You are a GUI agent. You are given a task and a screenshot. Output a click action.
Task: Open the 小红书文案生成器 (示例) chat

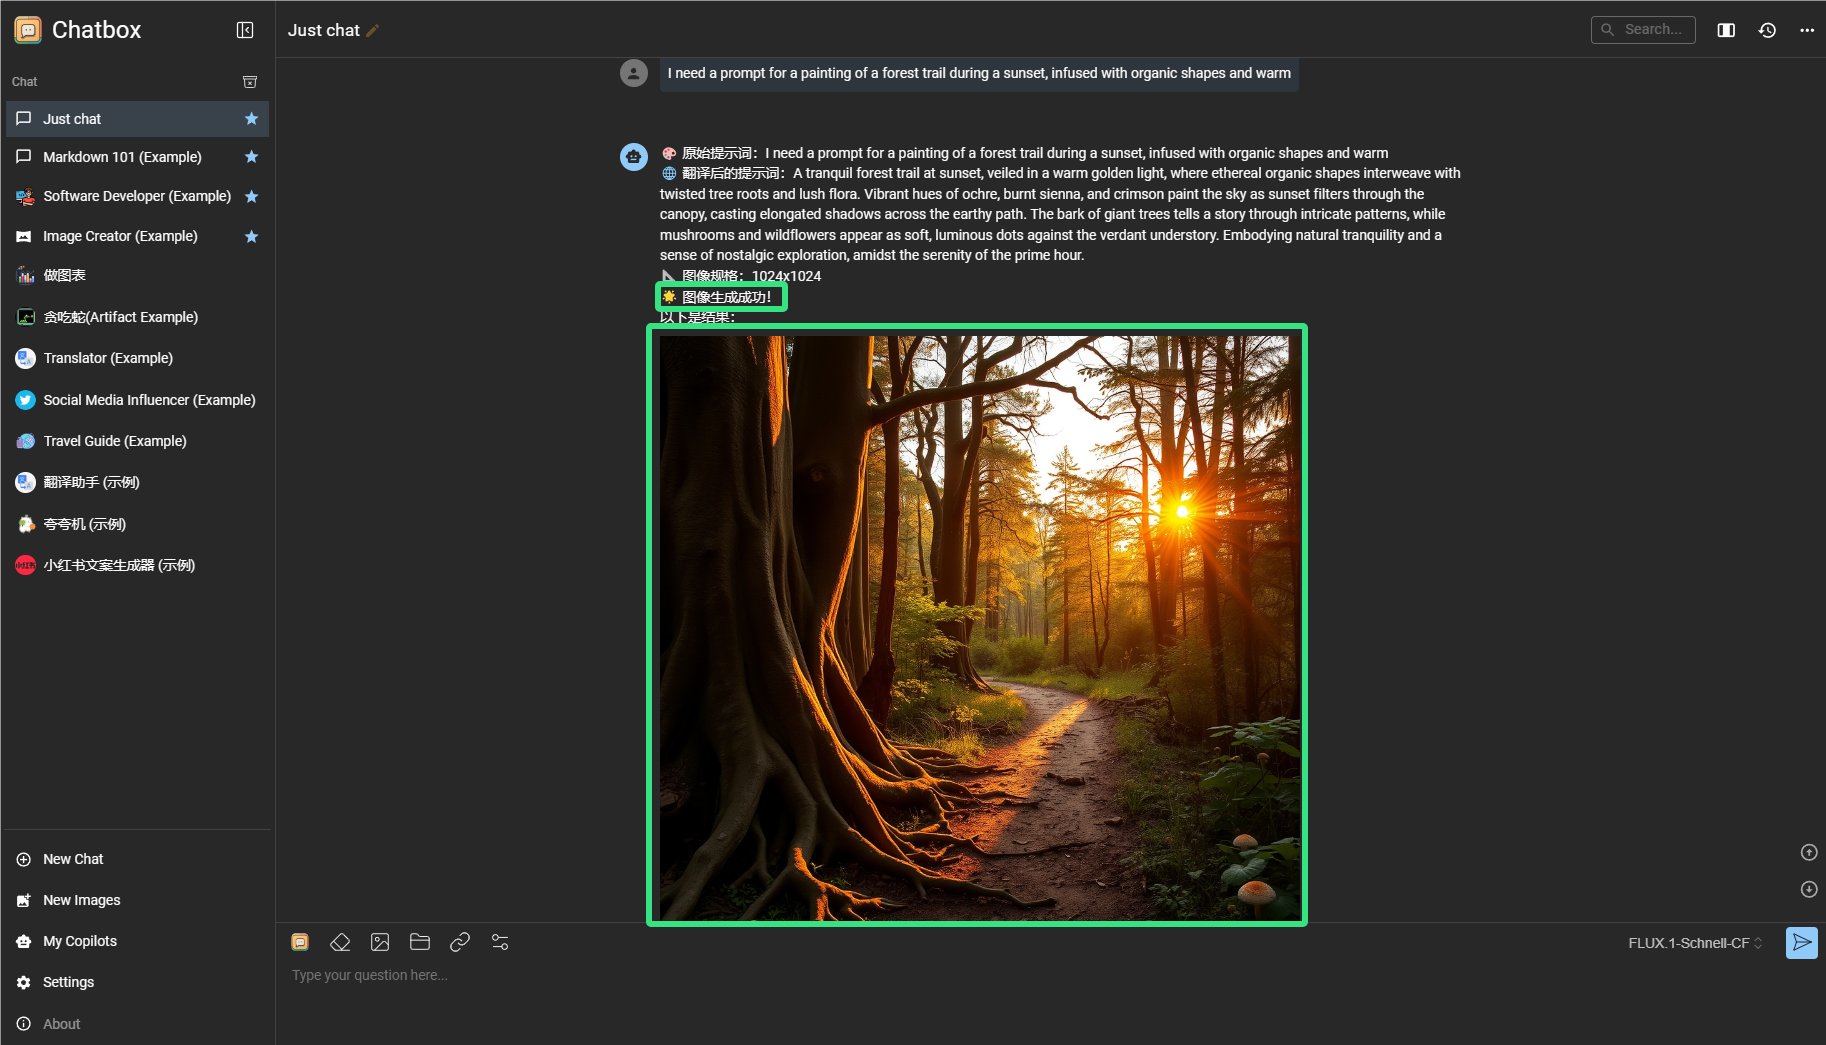[137, 565]
